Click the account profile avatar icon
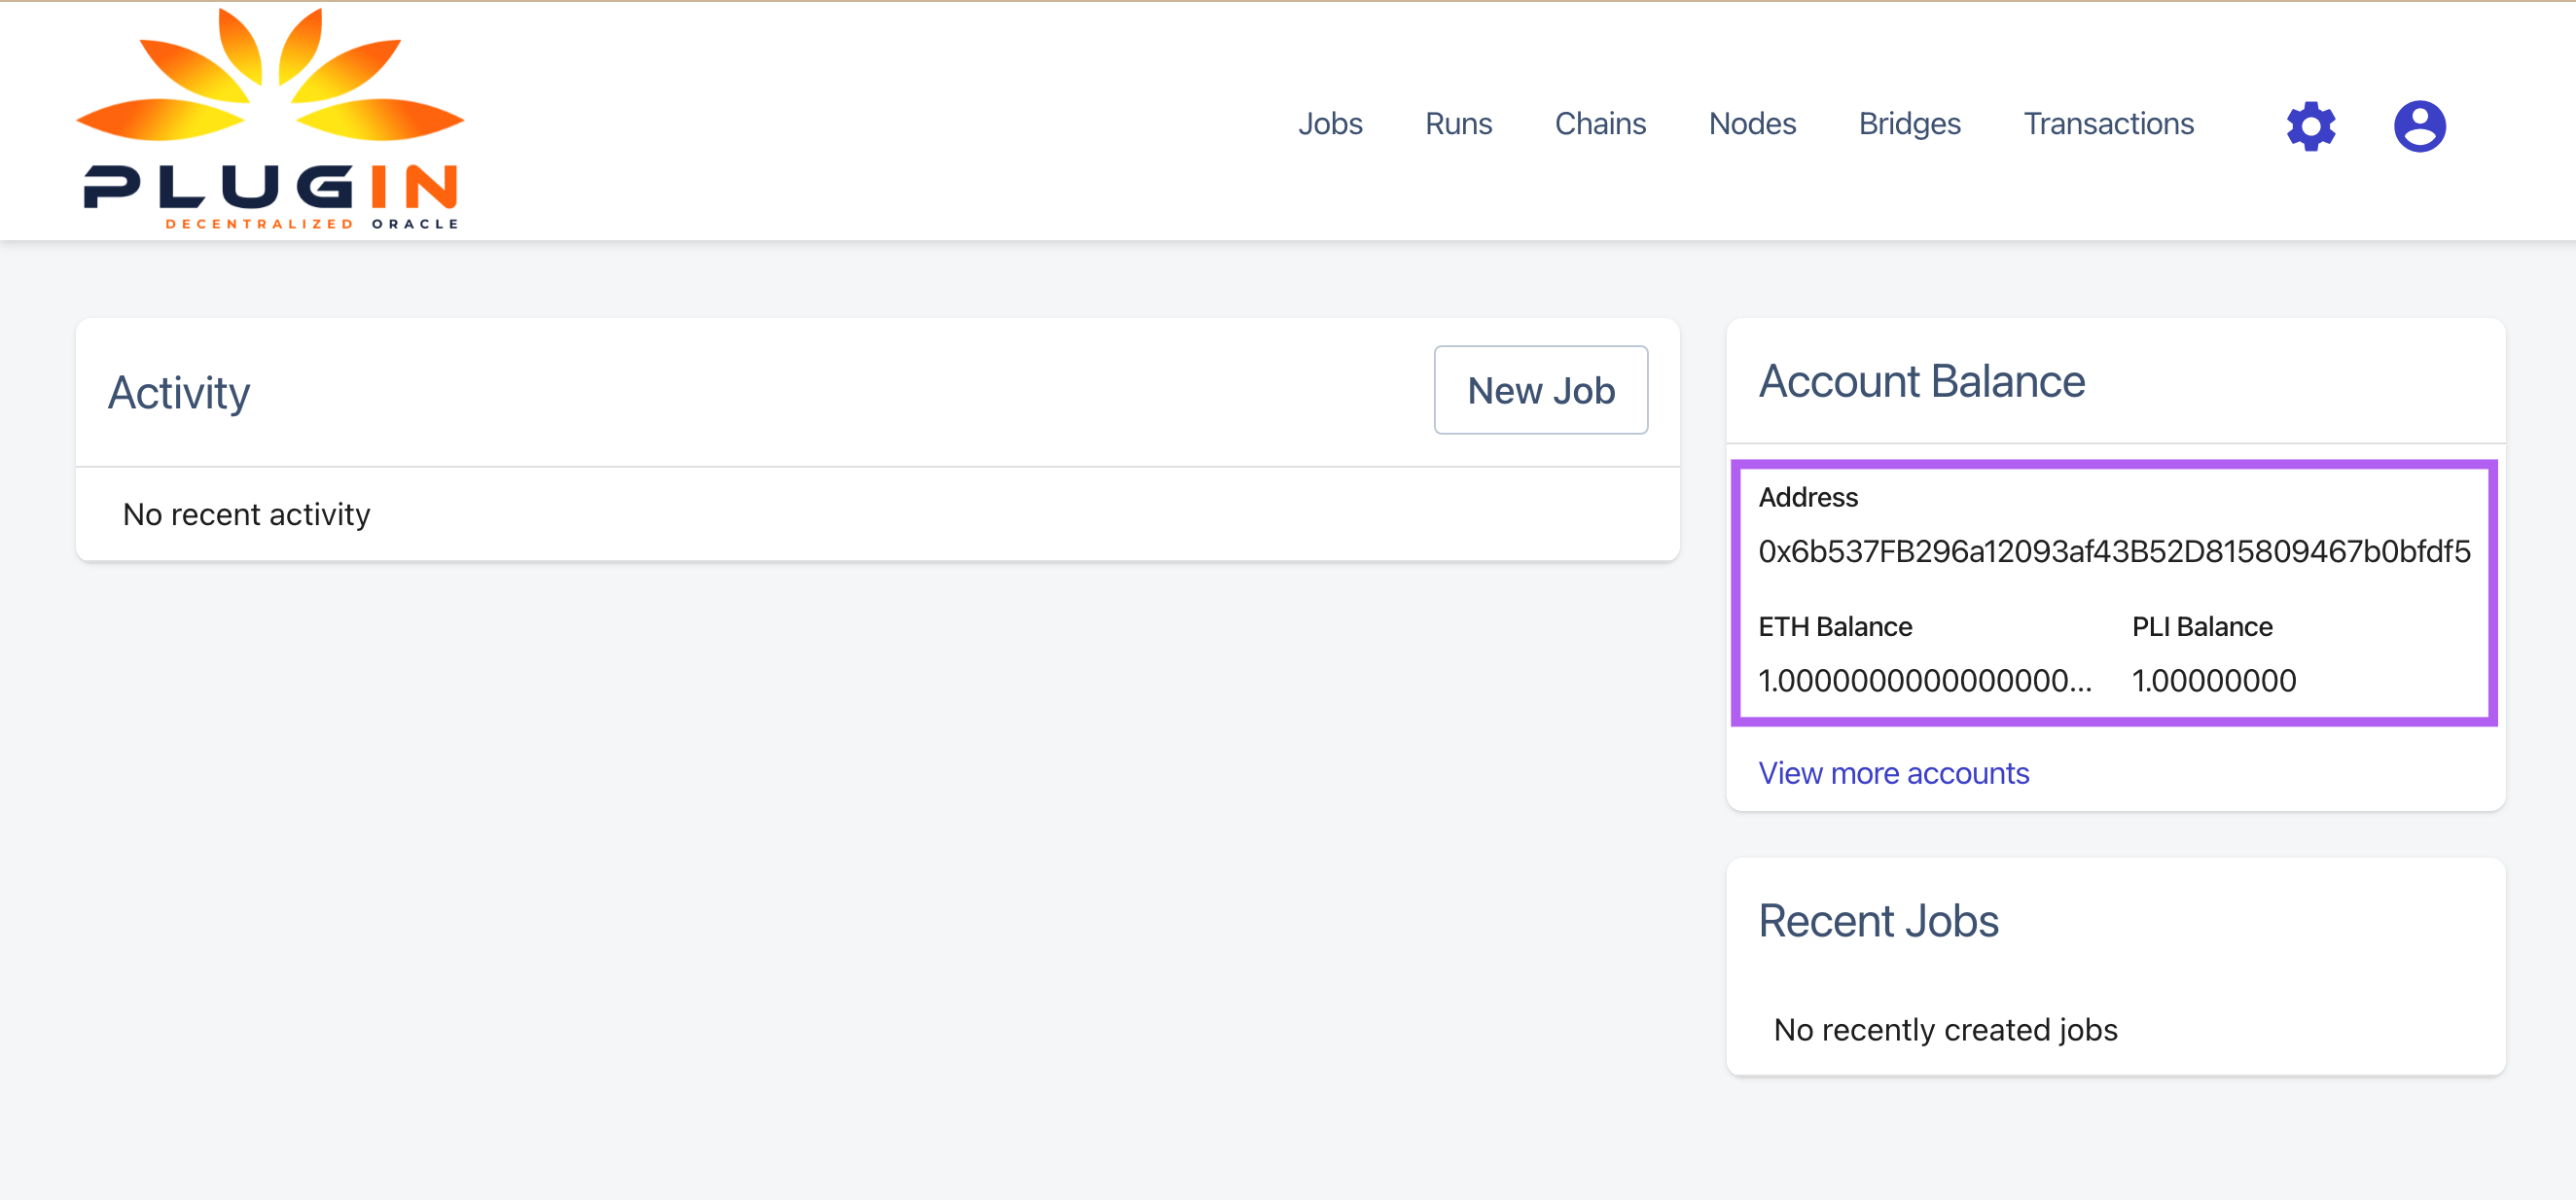 [2418, 126]
